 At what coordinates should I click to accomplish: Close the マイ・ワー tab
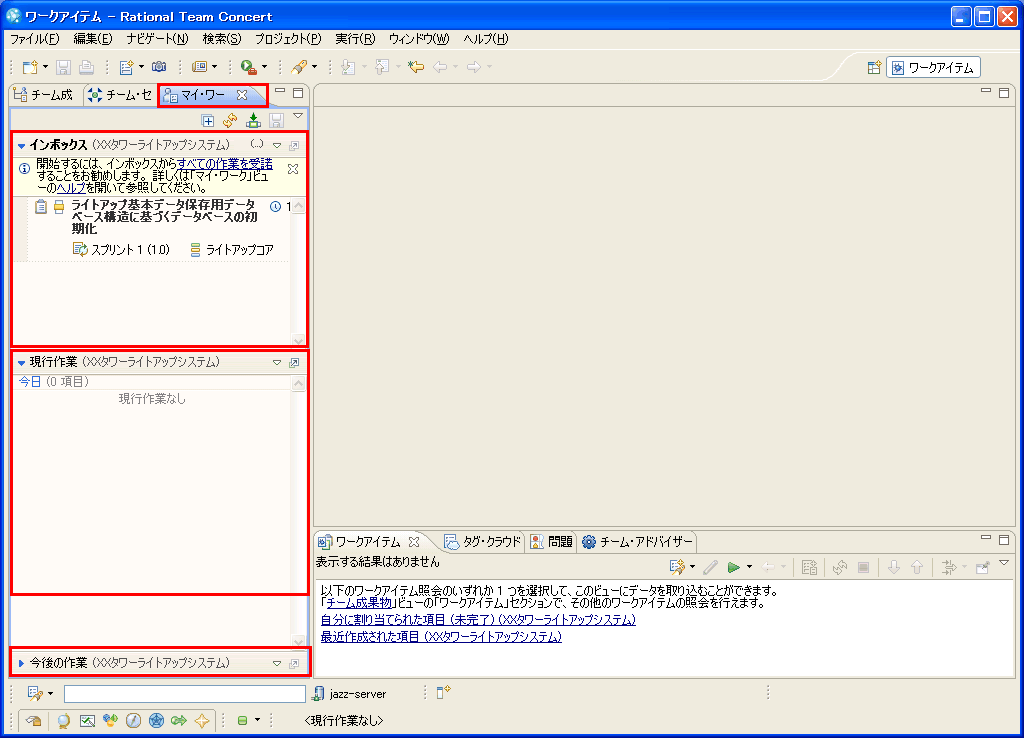pyautogui.click(x=242, y=95)
